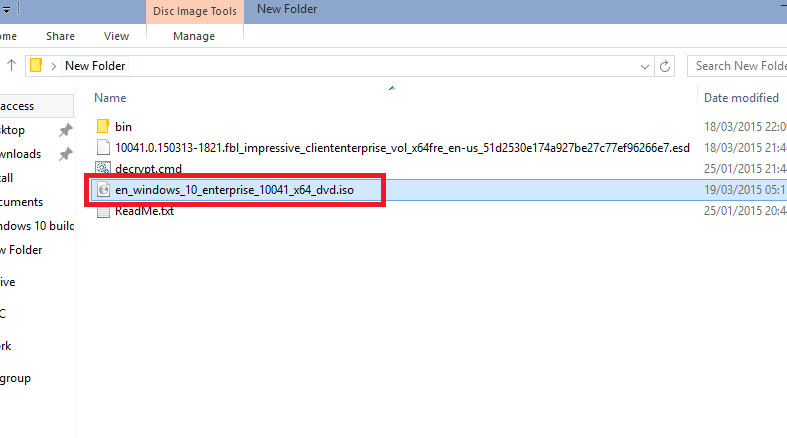
Task: Switch to the View ribbon tab
Action: click(116, 36)
